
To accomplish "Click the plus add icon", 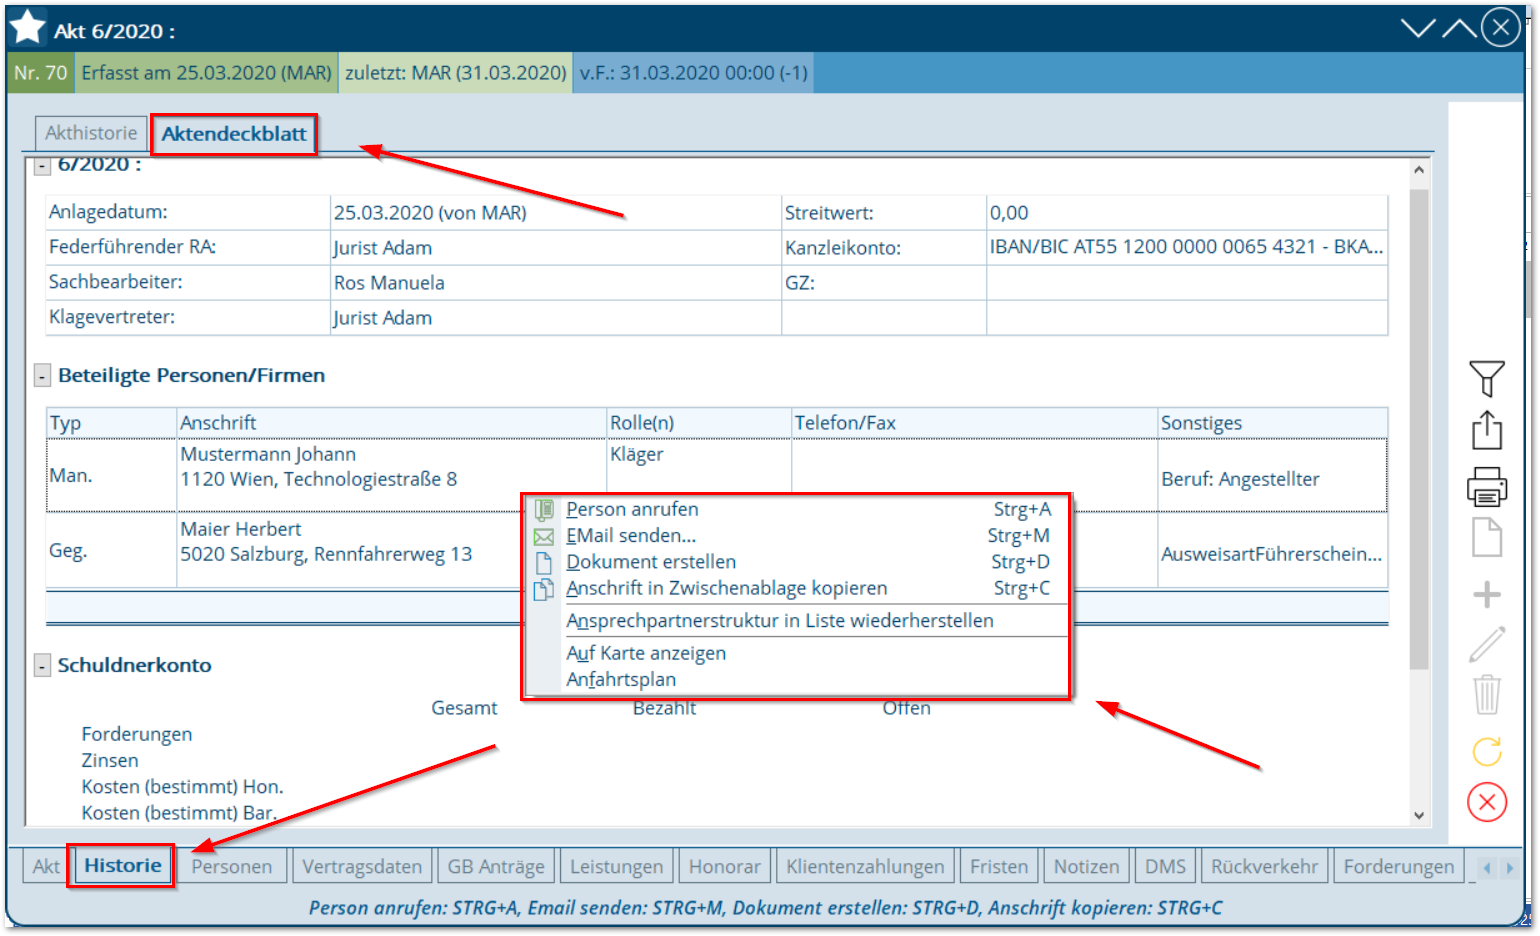I will click(1487, 594).
